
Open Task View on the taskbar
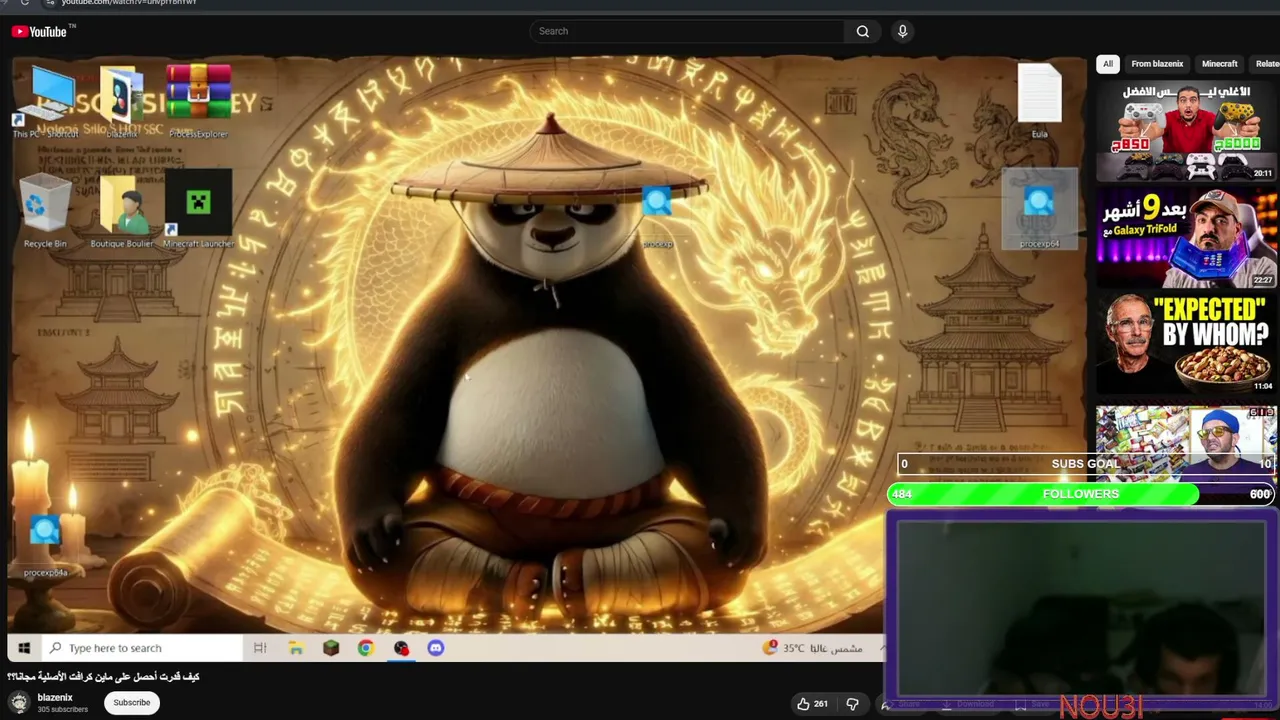pos(260,648)
